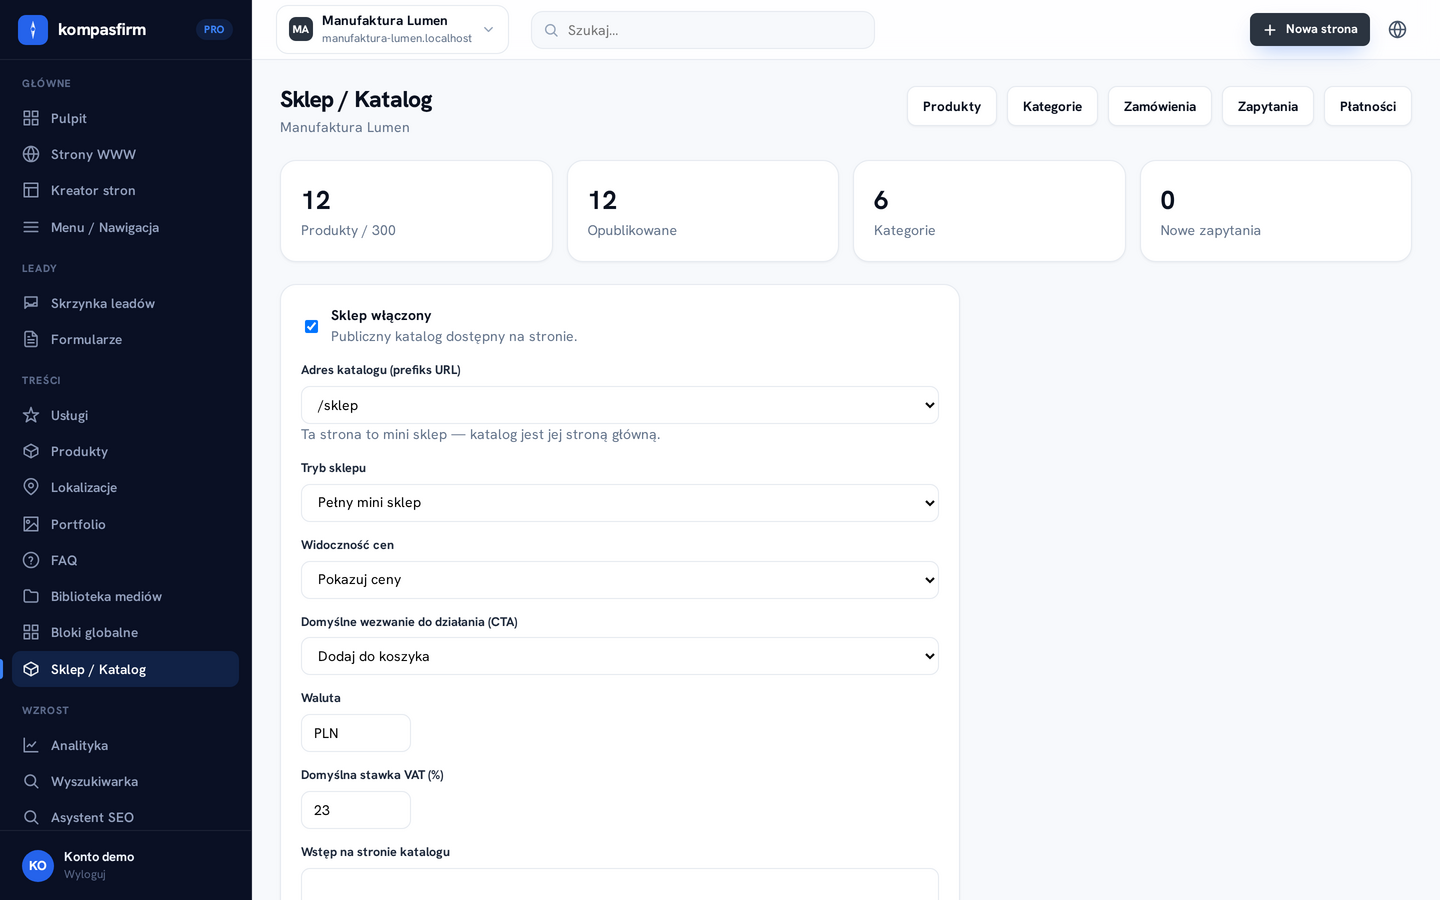
Task: Click the Portfolio image icon
Action: (x=31, y=524)
